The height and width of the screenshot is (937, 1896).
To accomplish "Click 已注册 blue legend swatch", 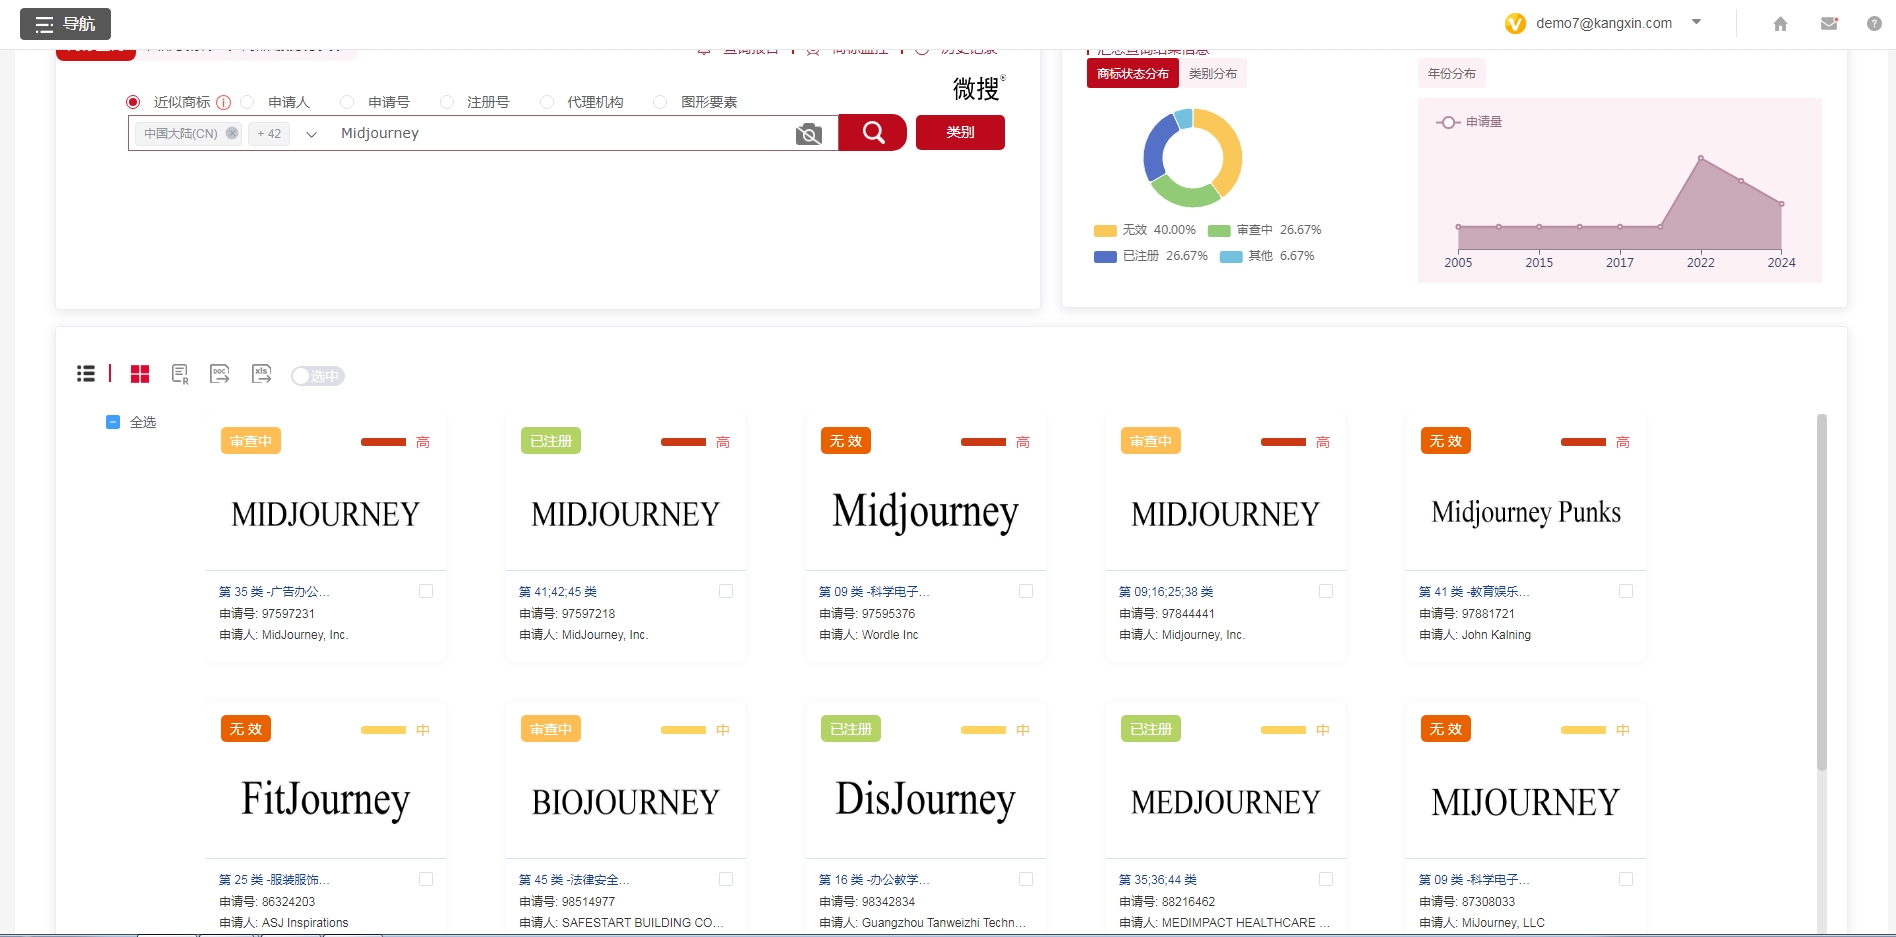I will coord(1105,257).
